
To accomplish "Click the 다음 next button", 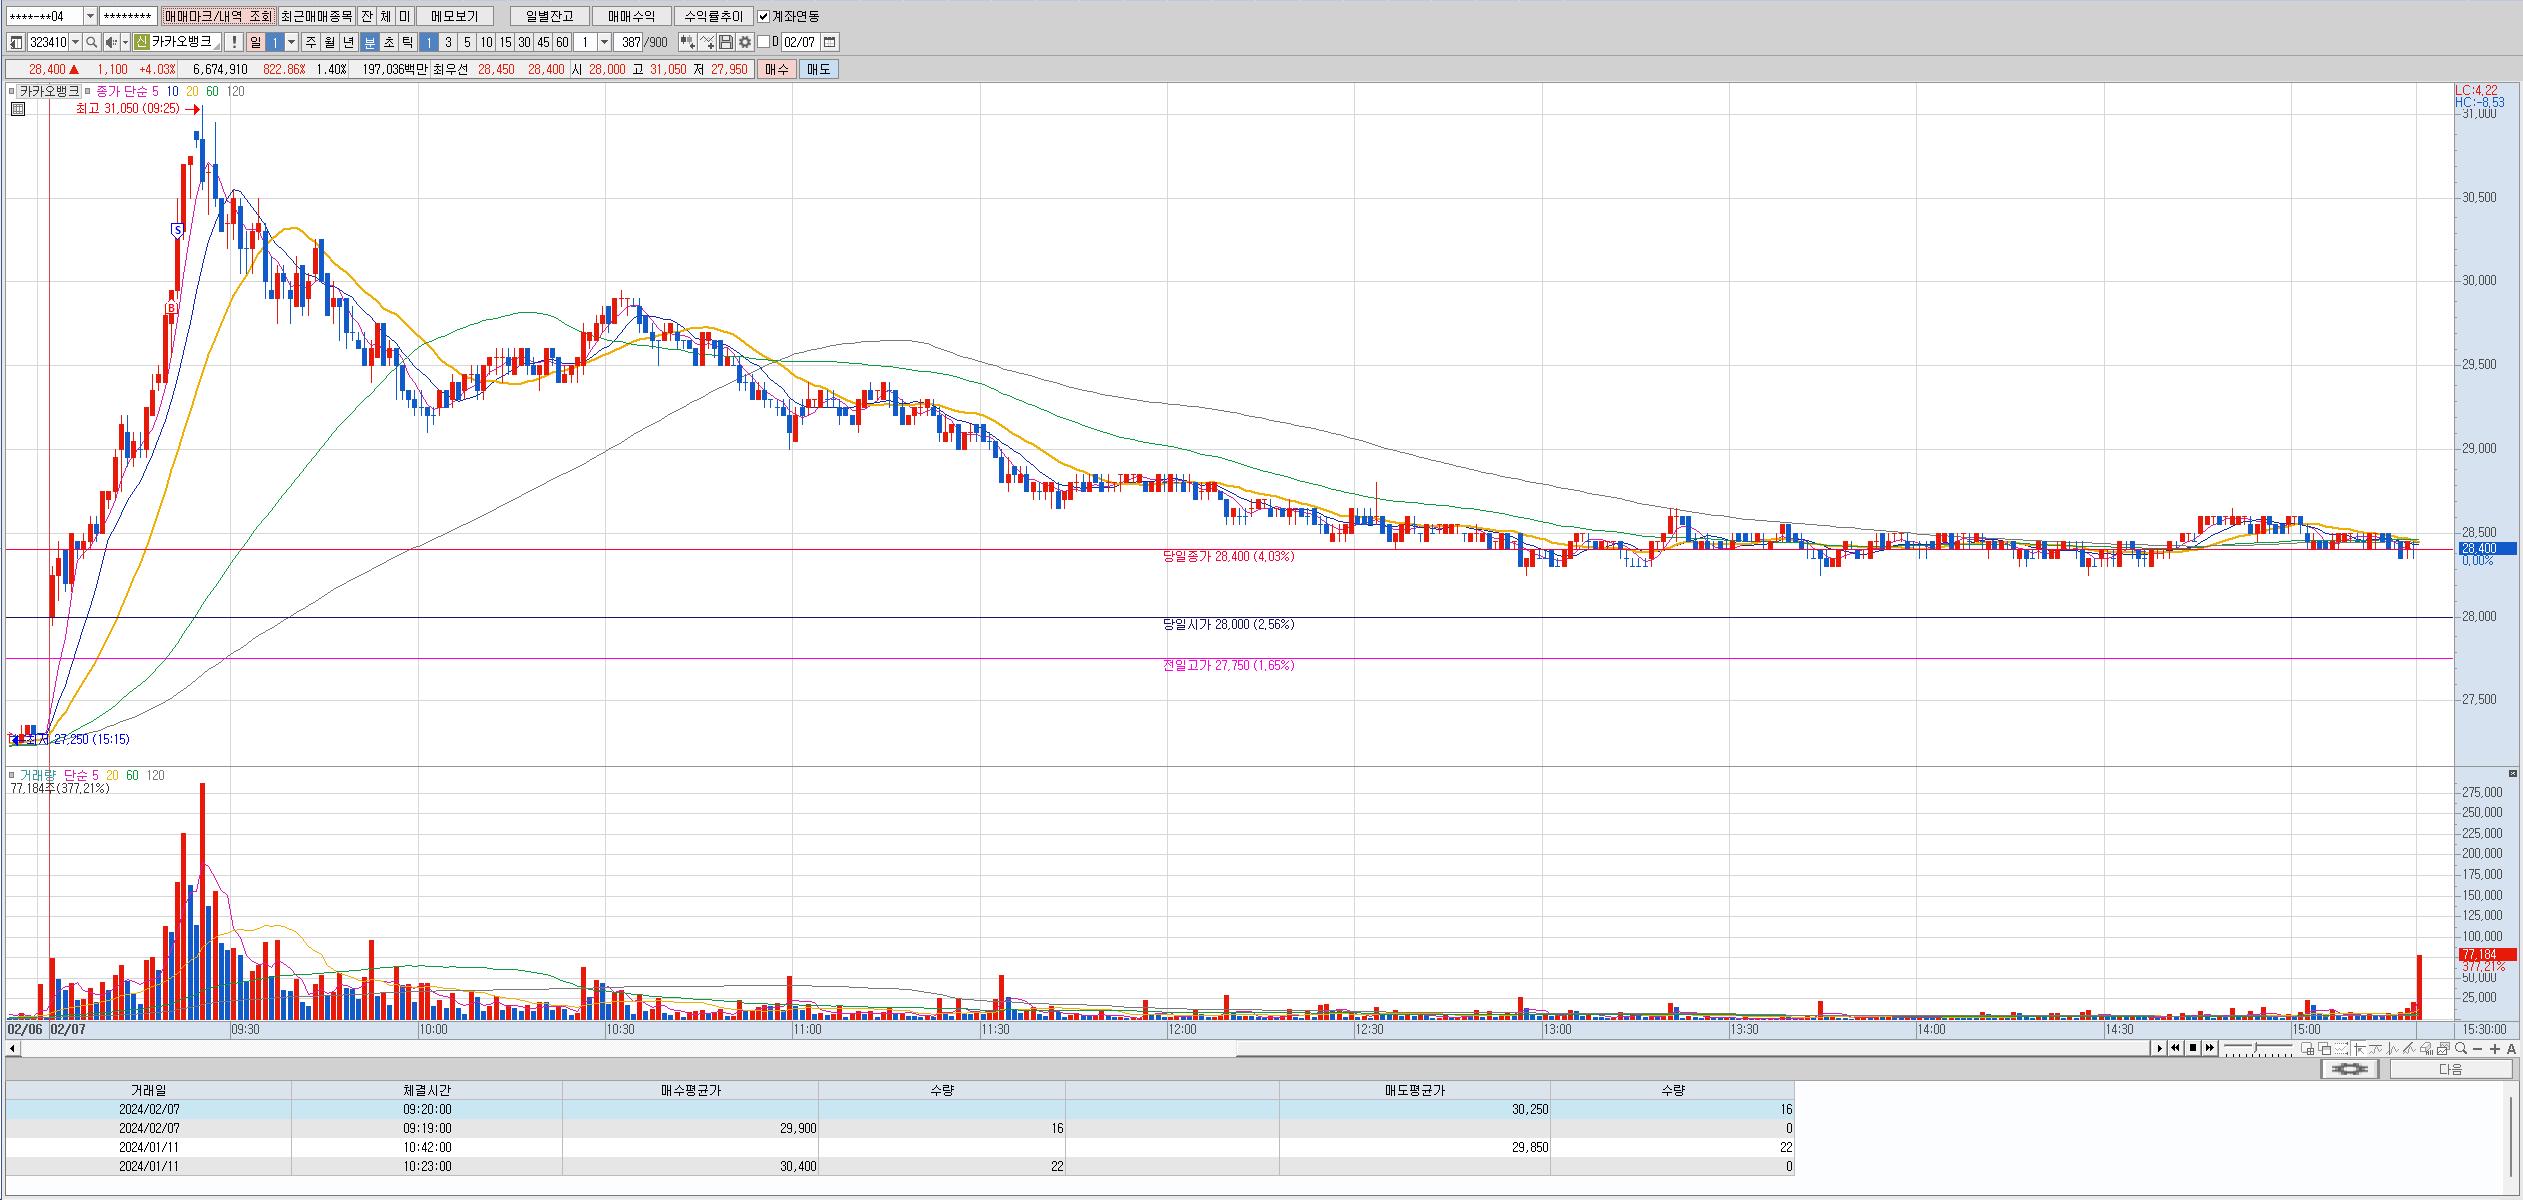I will click(x=2451, y=1069).
